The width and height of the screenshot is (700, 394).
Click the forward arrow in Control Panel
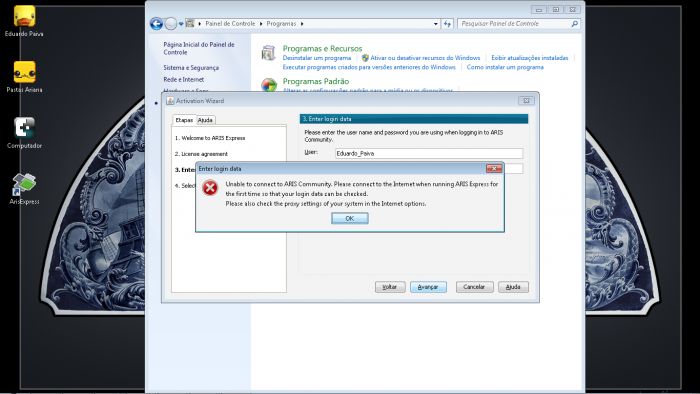pos(171,24)
